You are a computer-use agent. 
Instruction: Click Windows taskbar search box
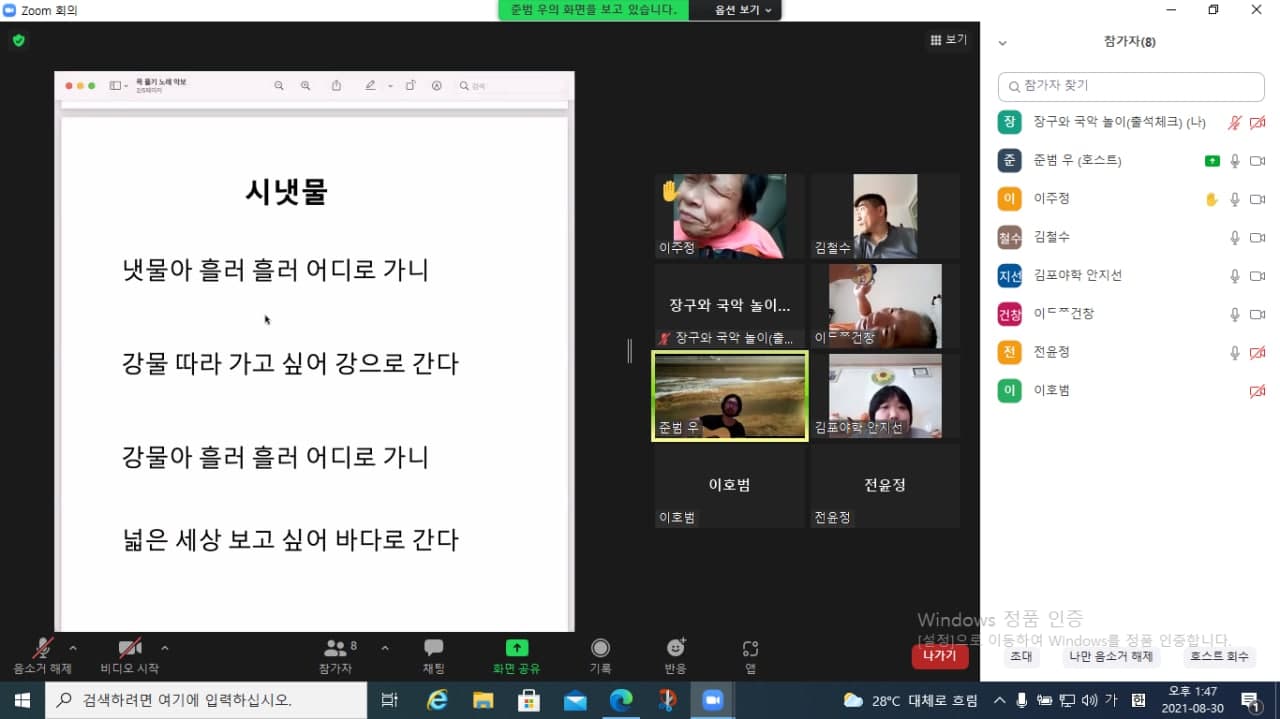tap(207, 700)
